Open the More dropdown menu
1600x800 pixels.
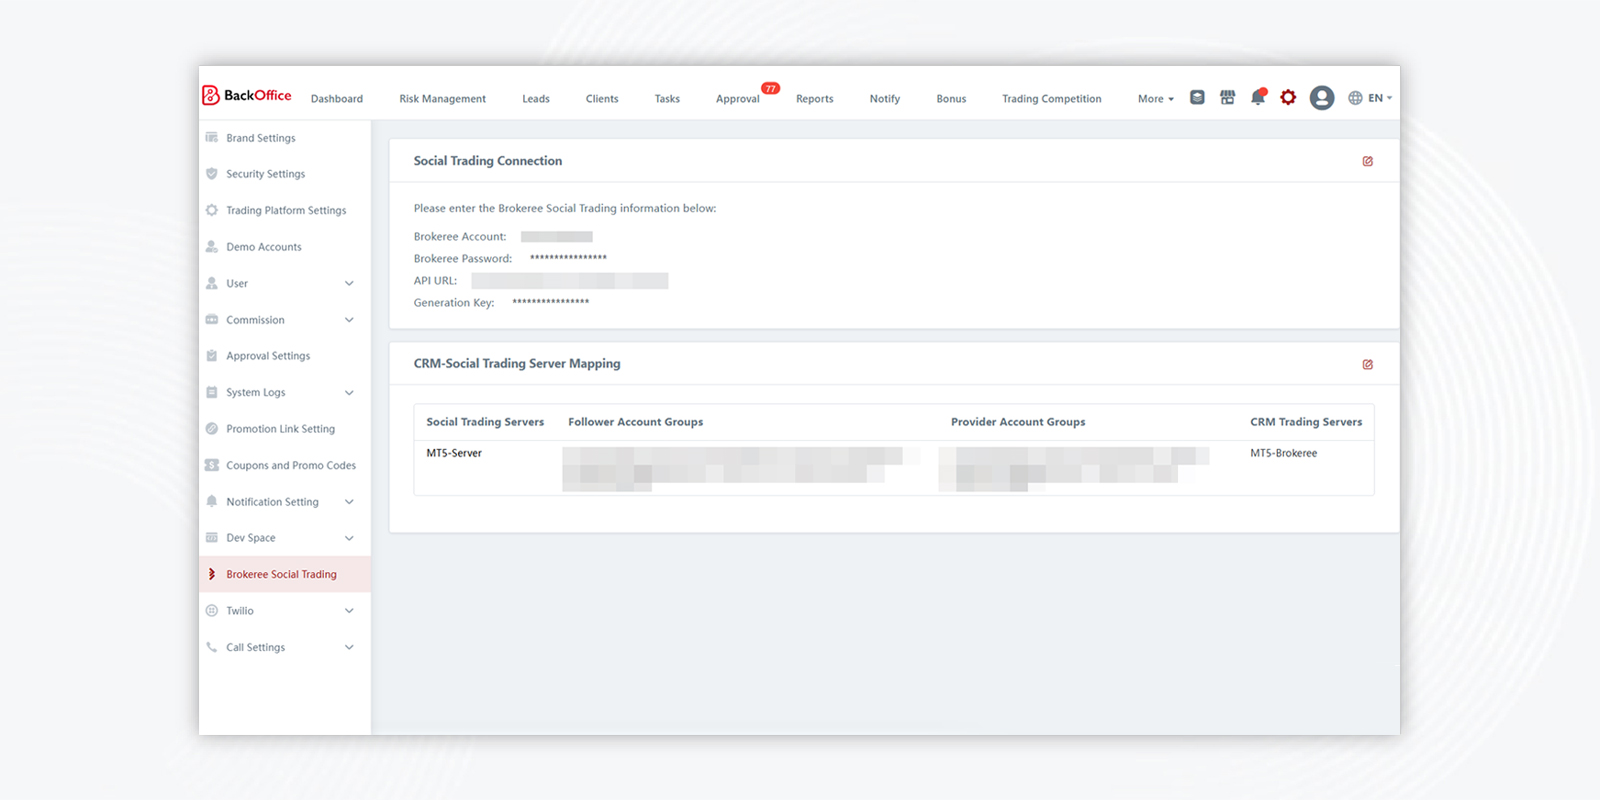pos(1155,99)
